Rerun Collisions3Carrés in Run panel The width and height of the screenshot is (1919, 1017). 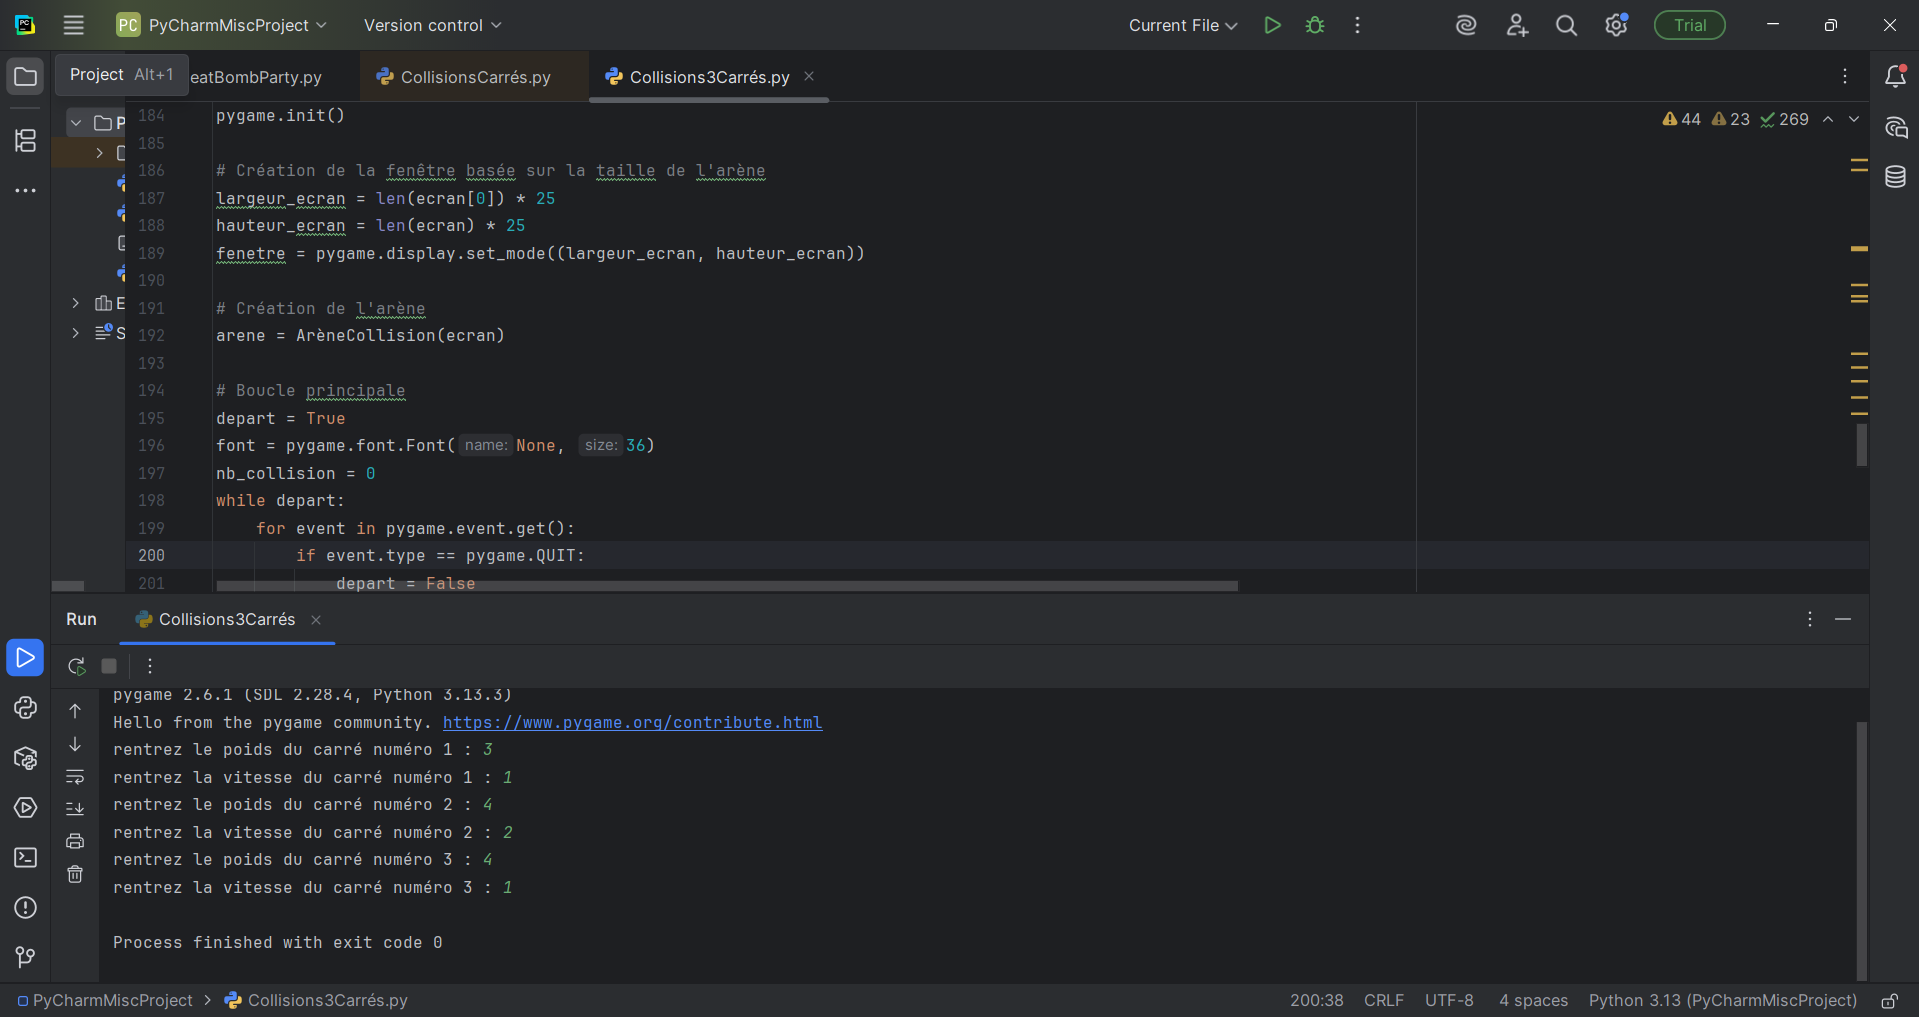tap(76, 666)
